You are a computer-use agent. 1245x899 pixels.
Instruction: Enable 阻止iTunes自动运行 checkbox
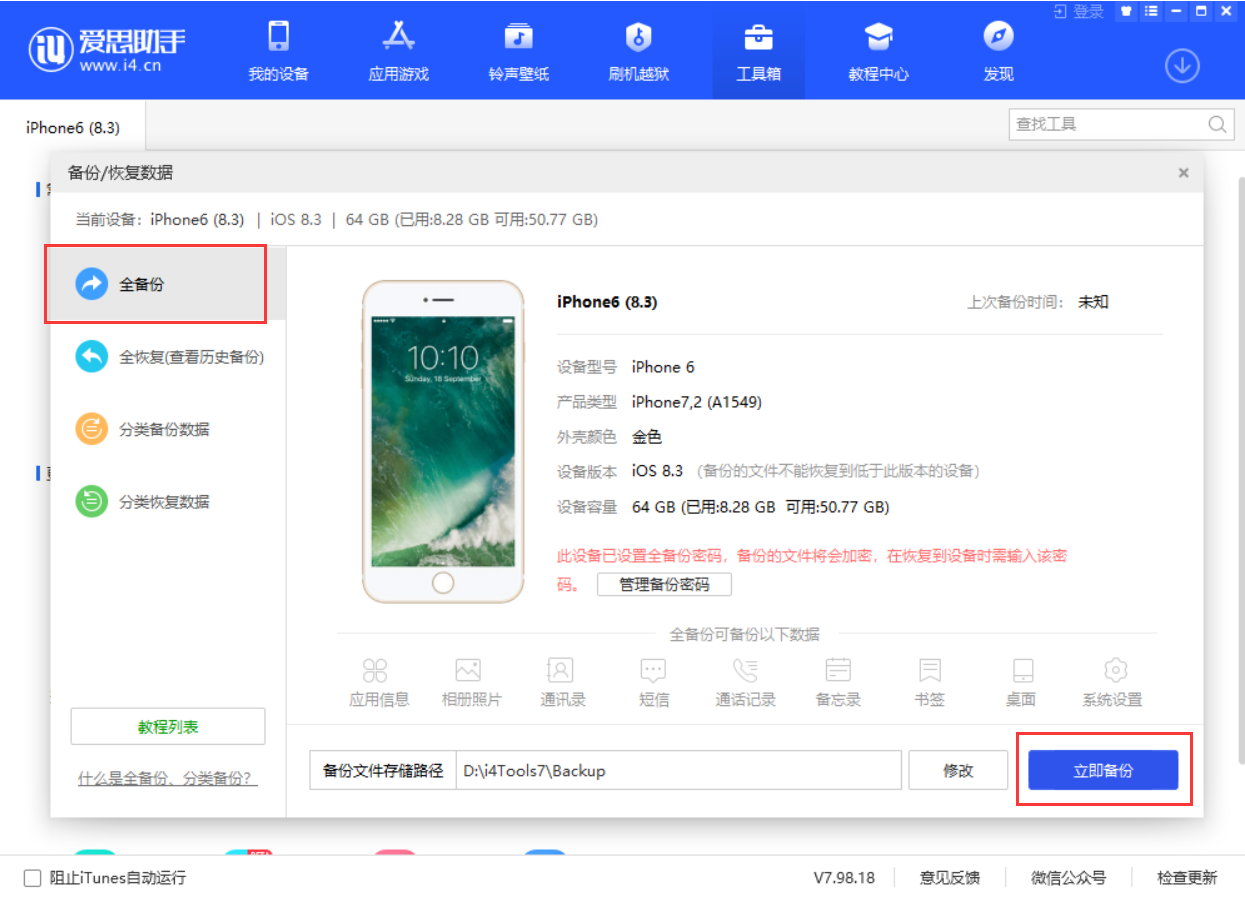tap(31, 878)
